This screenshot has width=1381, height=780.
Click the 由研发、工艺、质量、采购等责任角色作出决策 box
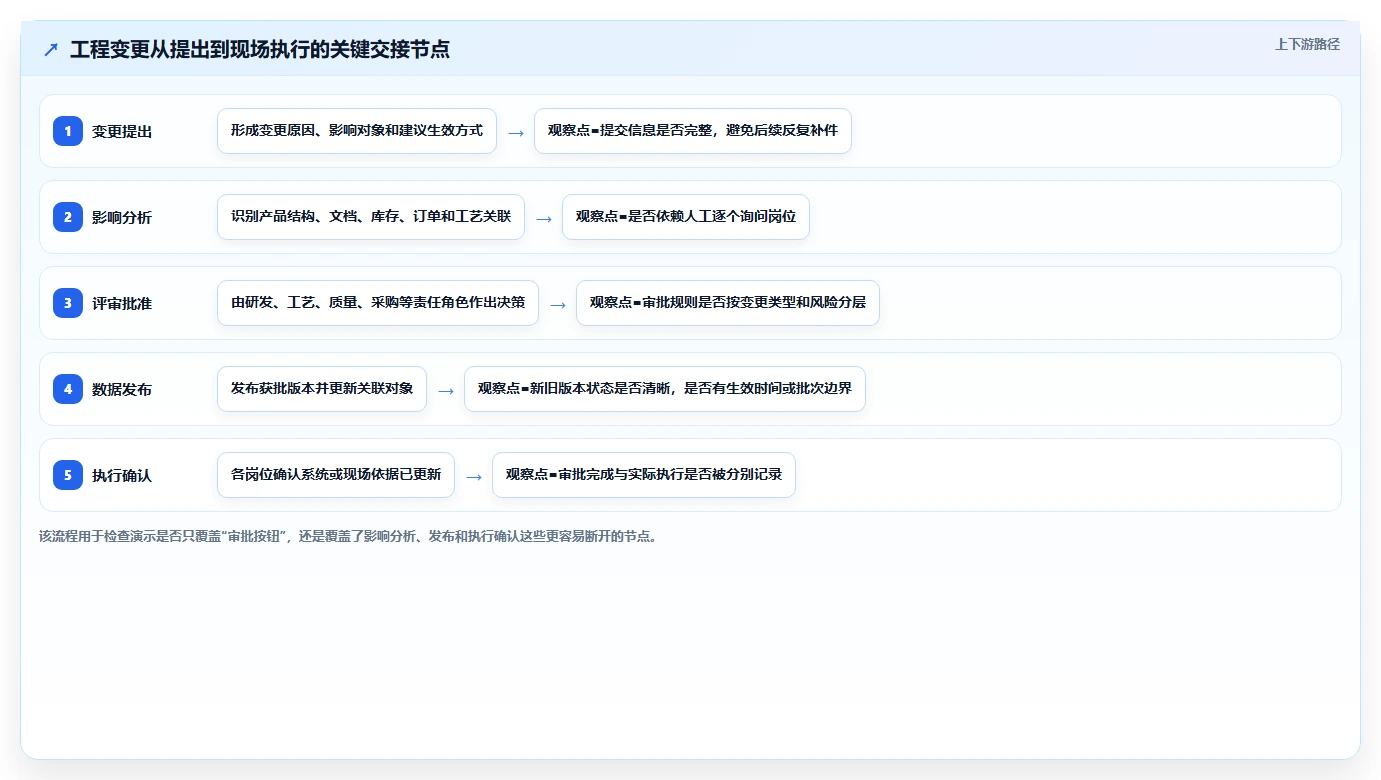(x=378, y=303)
